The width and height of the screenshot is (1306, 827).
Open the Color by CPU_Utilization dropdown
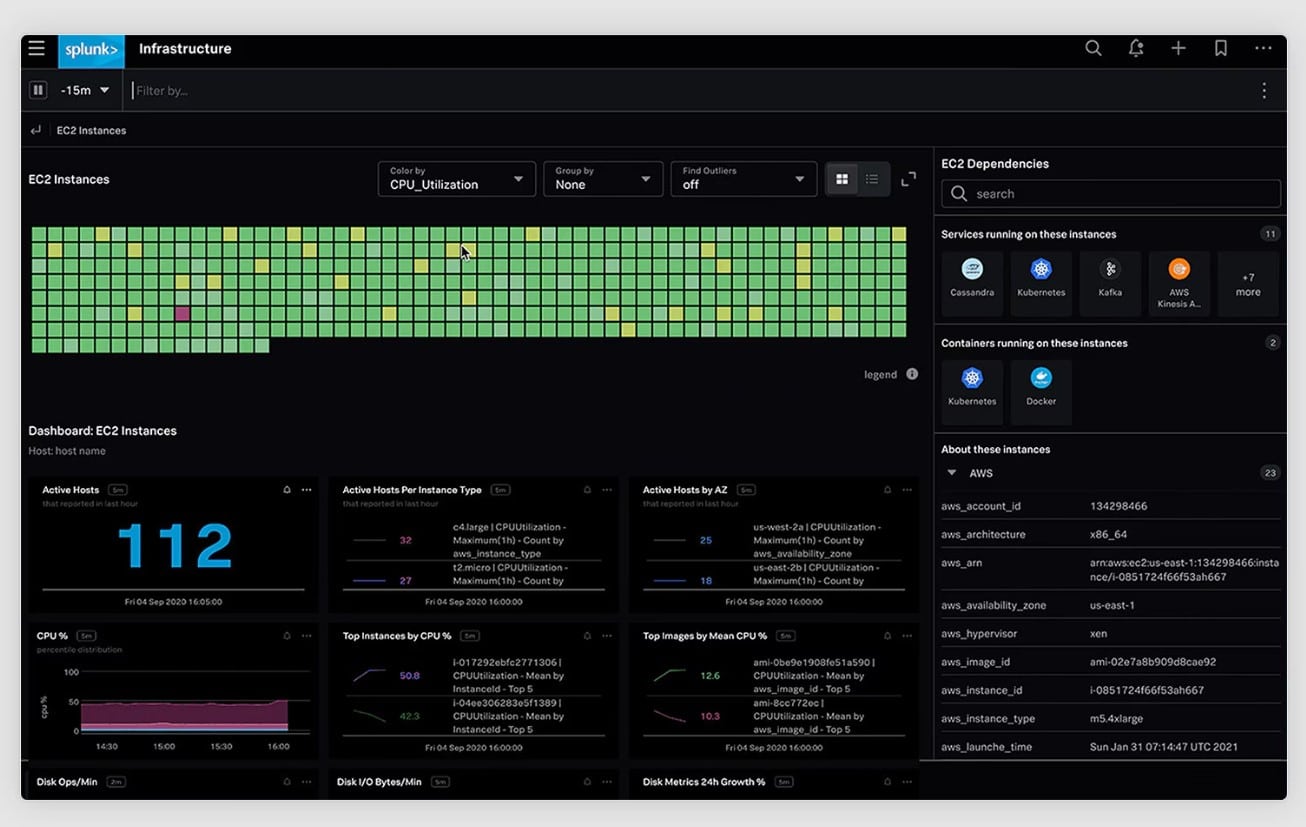456,179
